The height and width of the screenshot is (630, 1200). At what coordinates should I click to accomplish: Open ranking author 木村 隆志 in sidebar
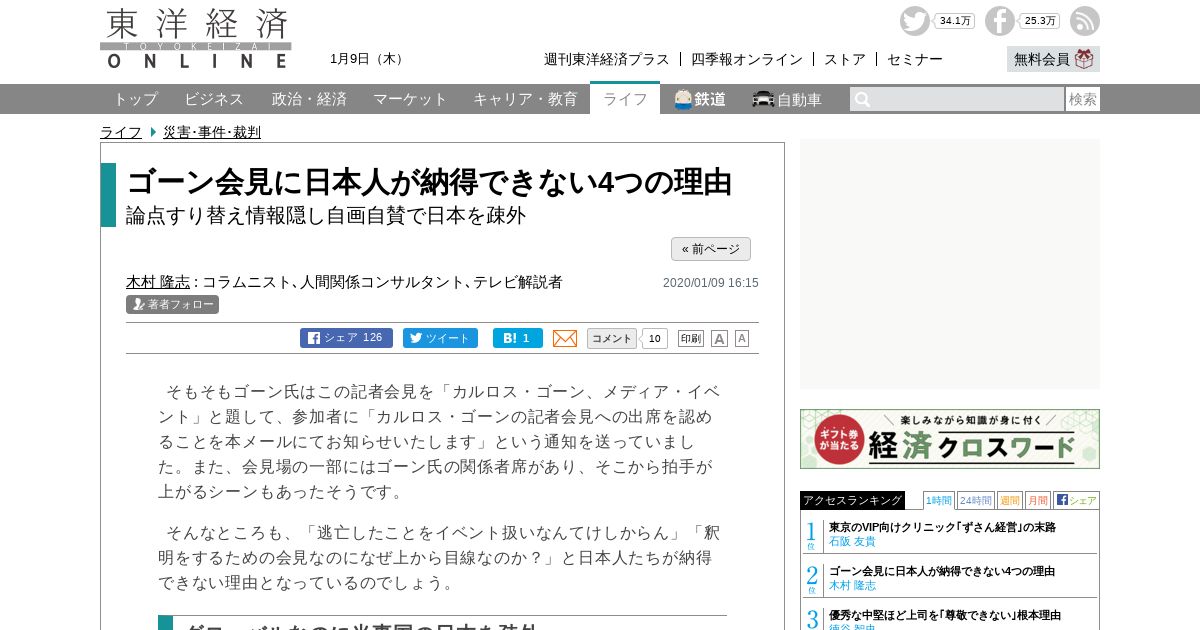tap(852, 585)
